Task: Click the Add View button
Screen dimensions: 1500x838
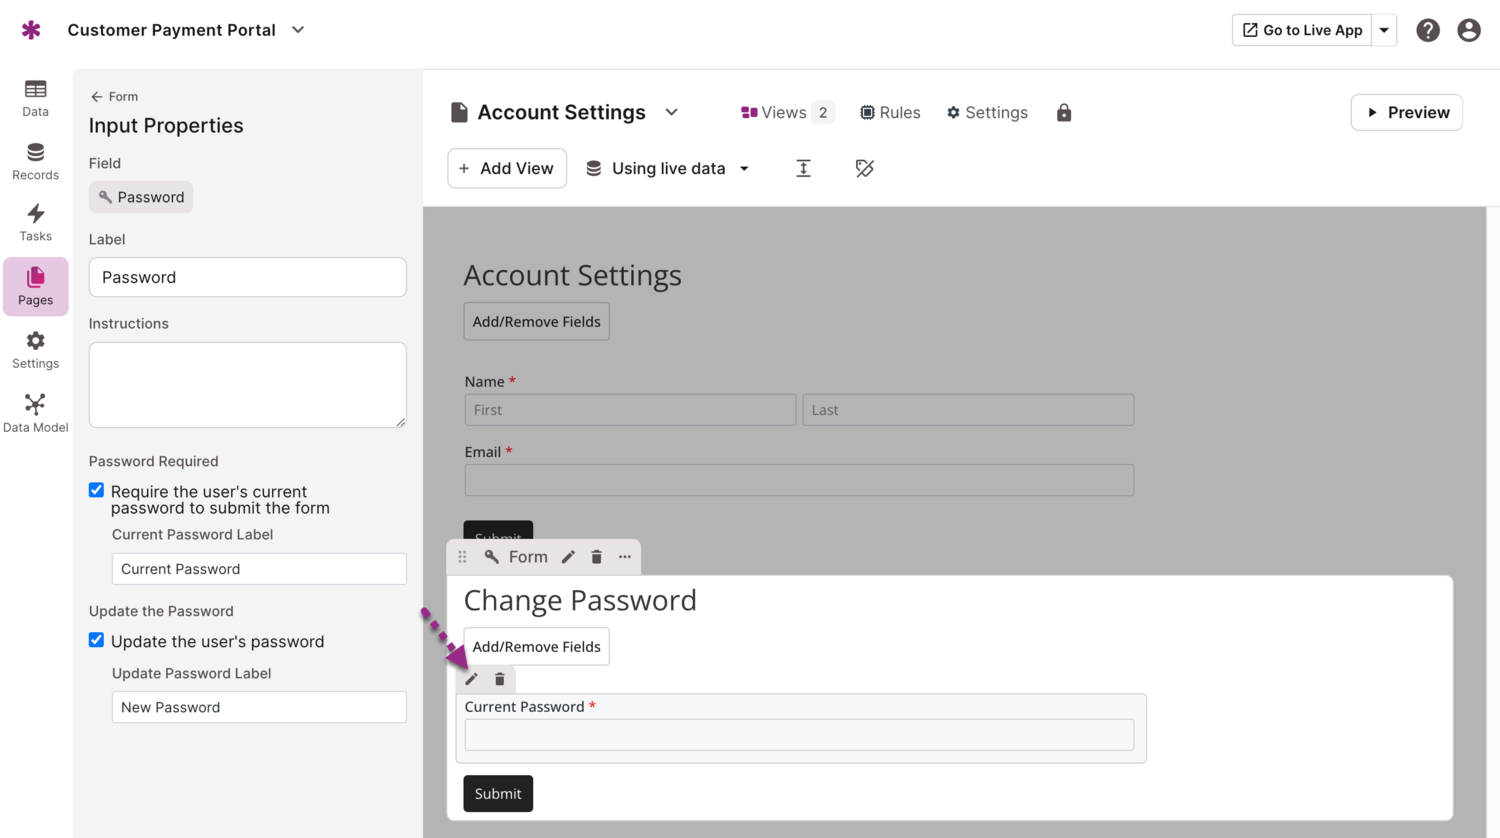Action: click(x=507, y=168)
